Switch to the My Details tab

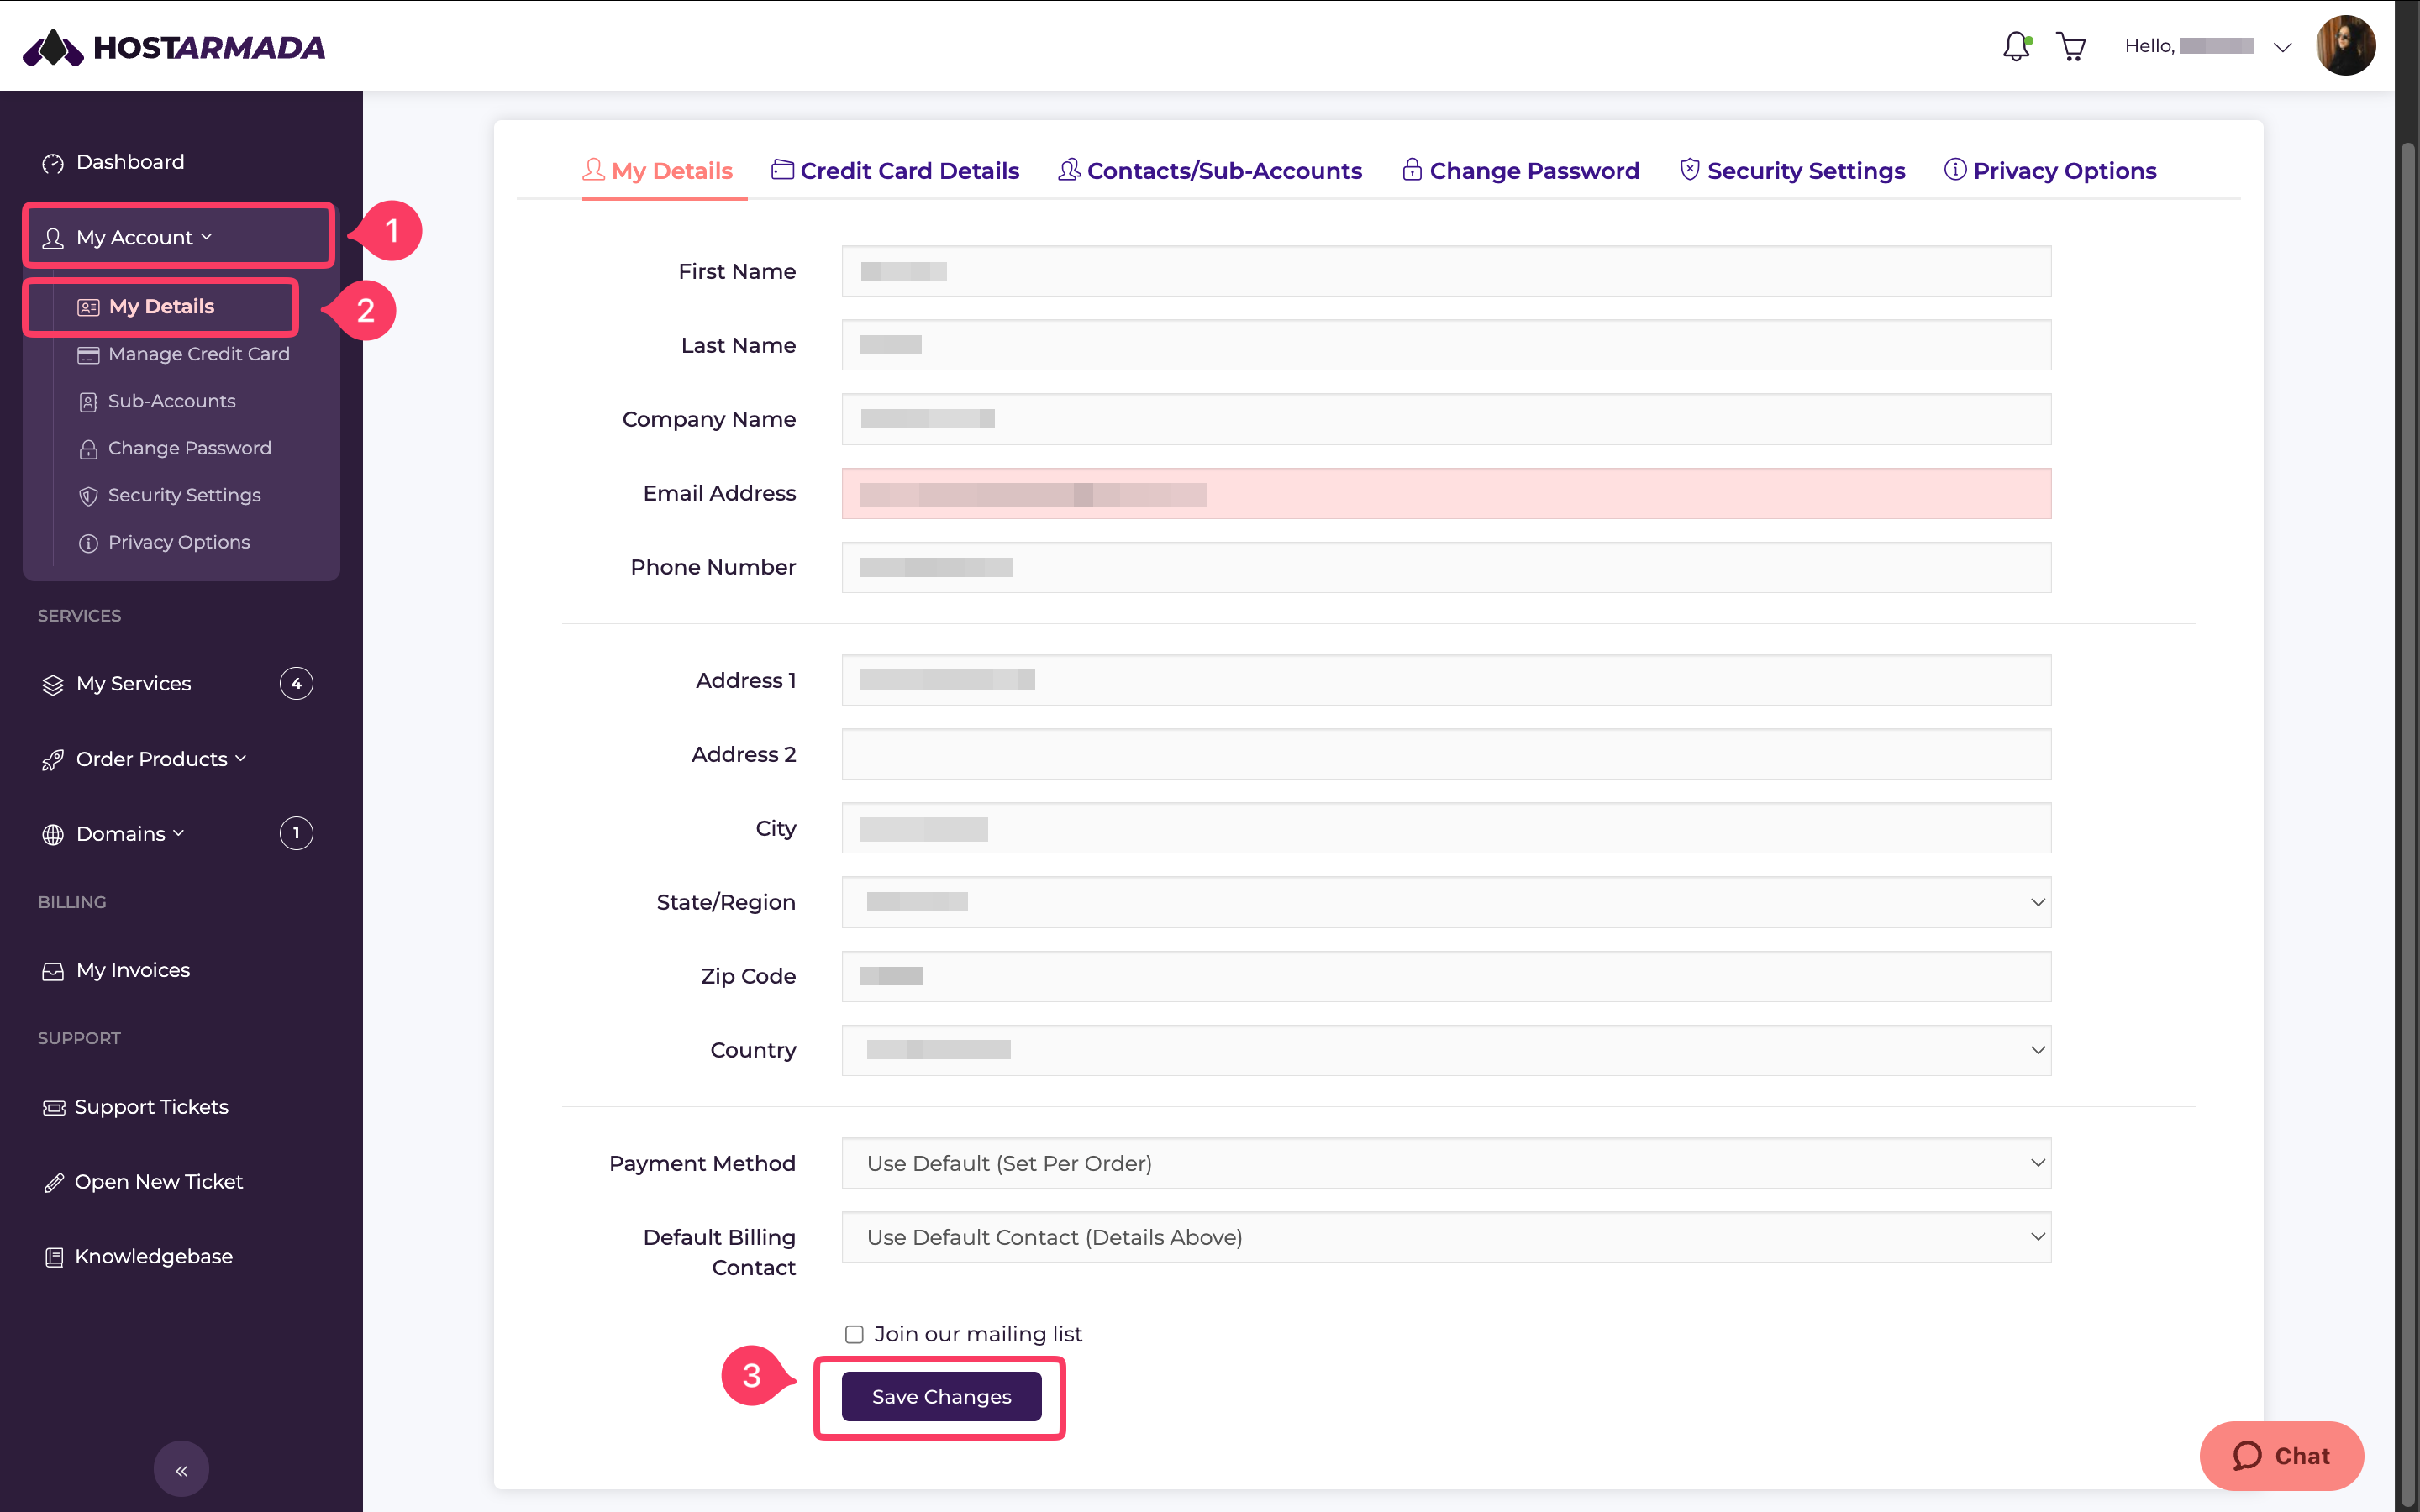tap(658, 171)
